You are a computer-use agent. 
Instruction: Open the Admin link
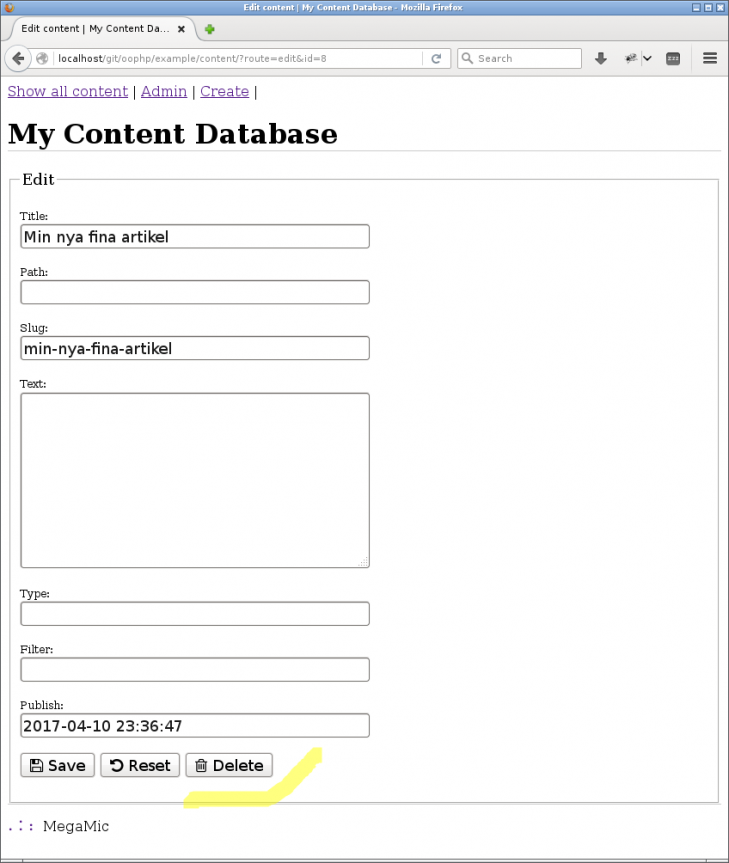pos(164,91)
